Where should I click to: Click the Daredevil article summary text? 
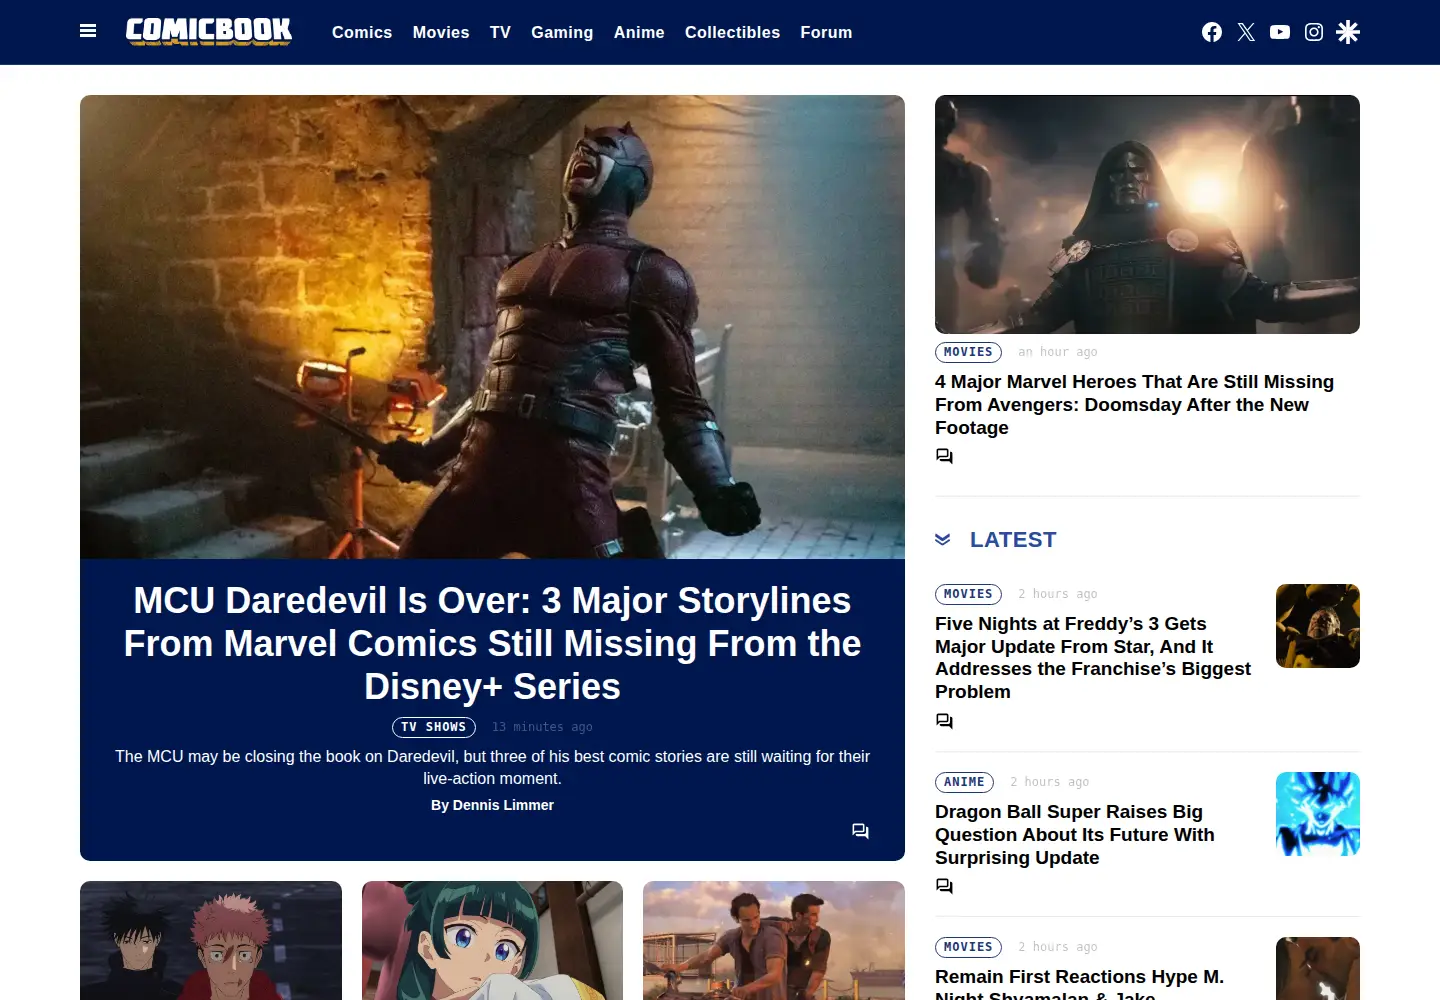pos(492,767)
